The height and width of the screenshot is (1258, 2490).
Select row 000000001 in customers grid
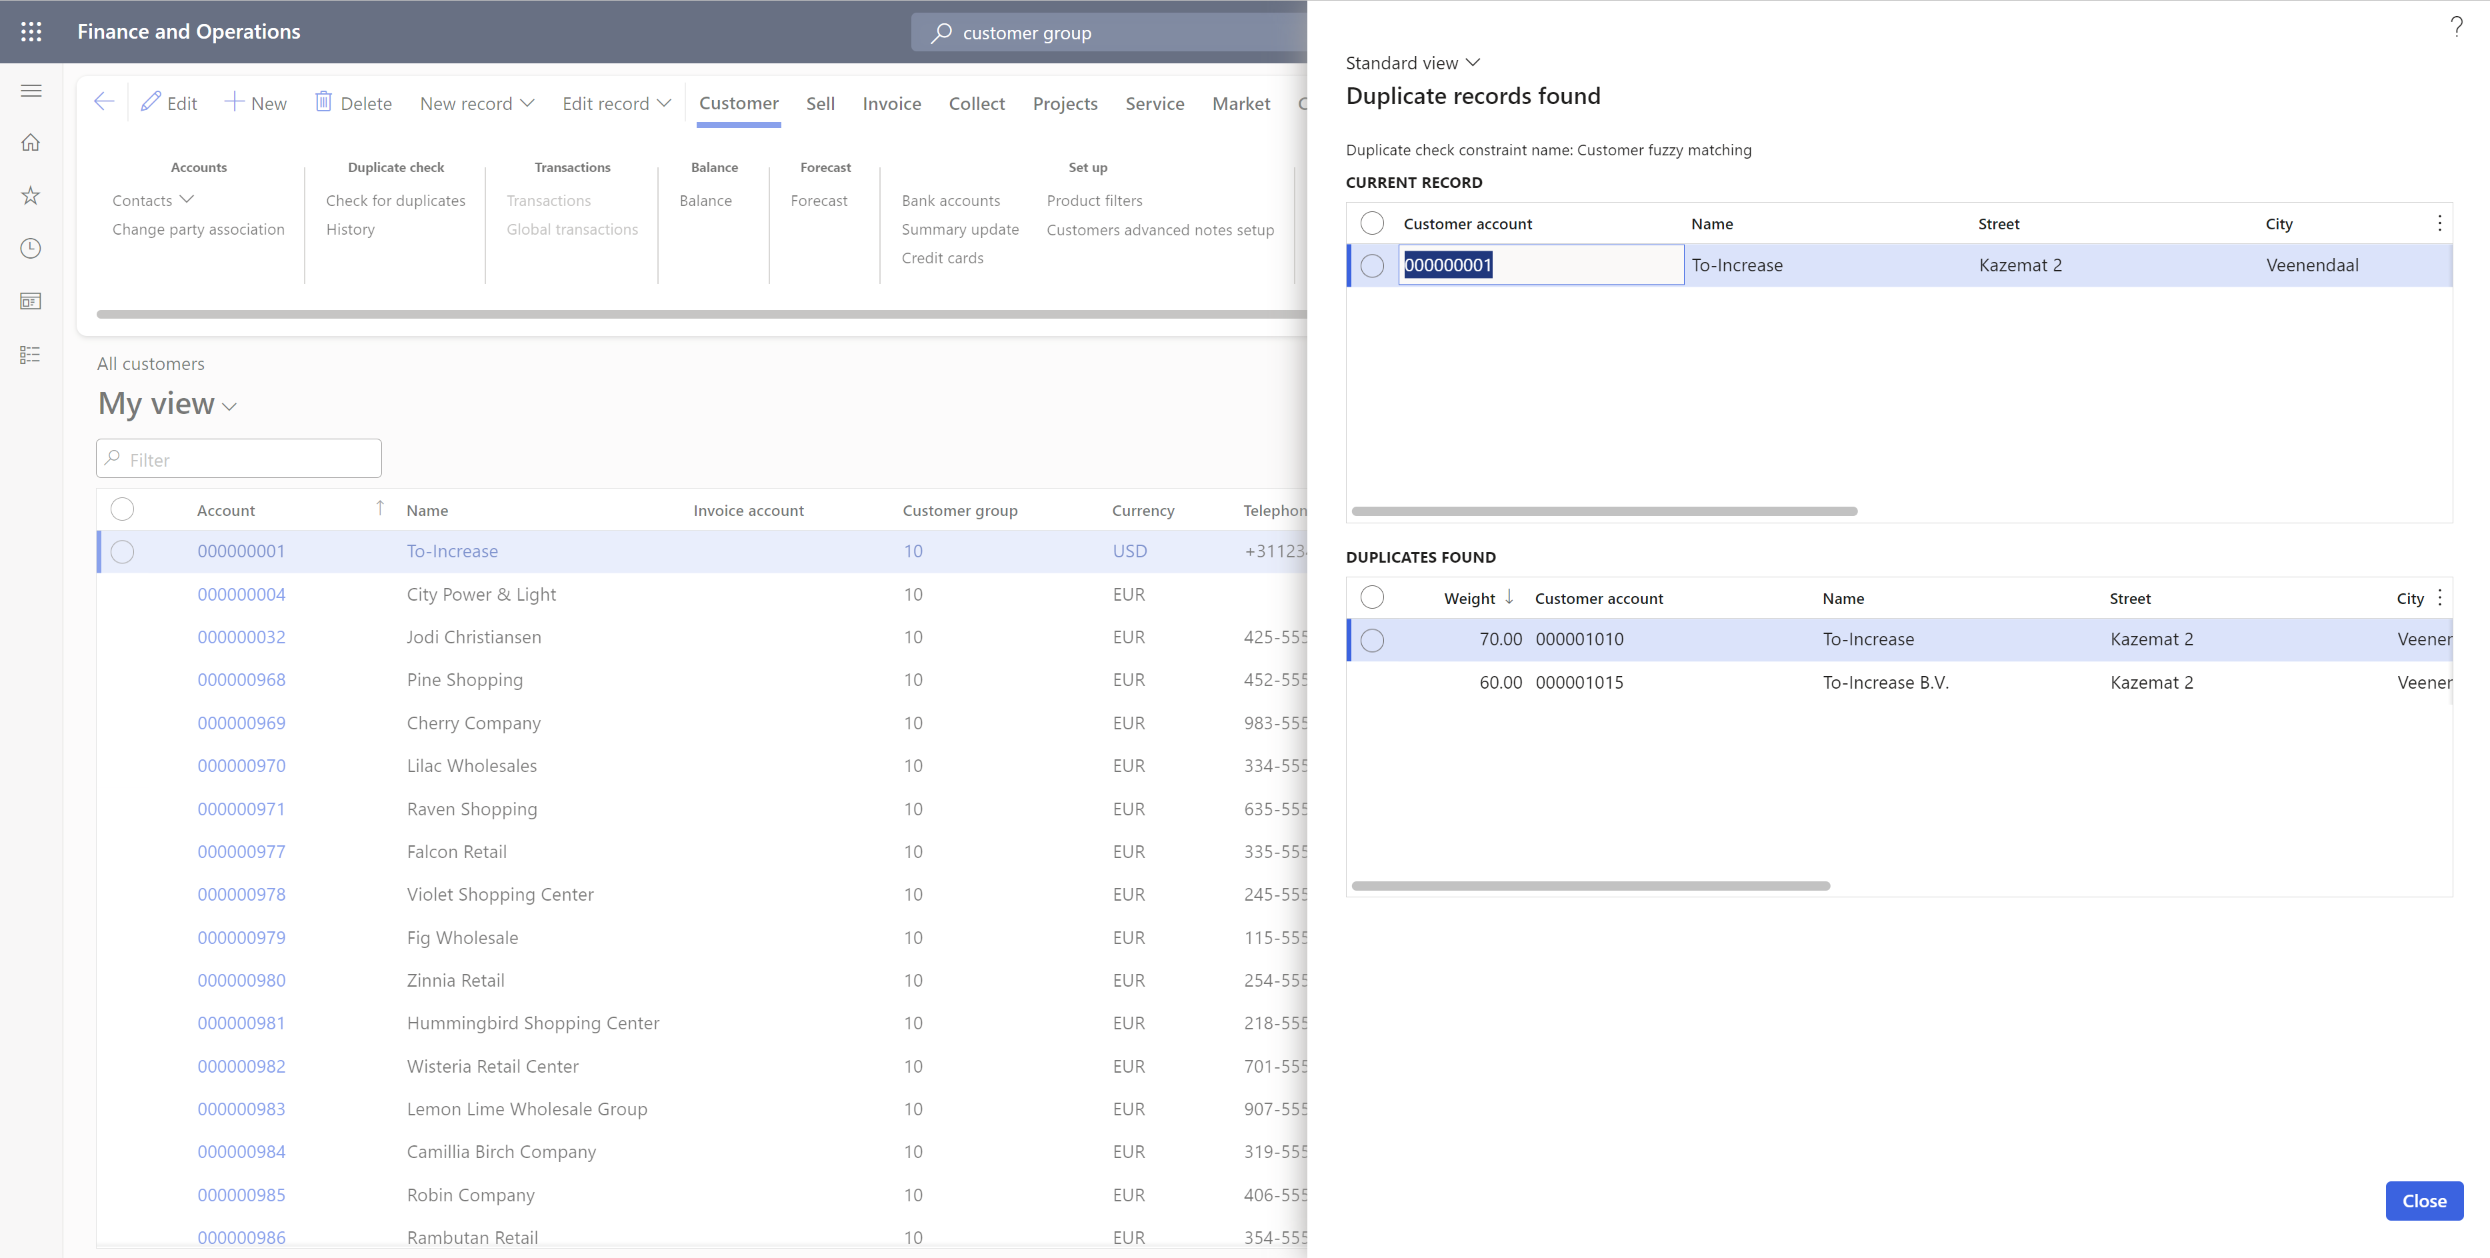click(x=122, y=551)
